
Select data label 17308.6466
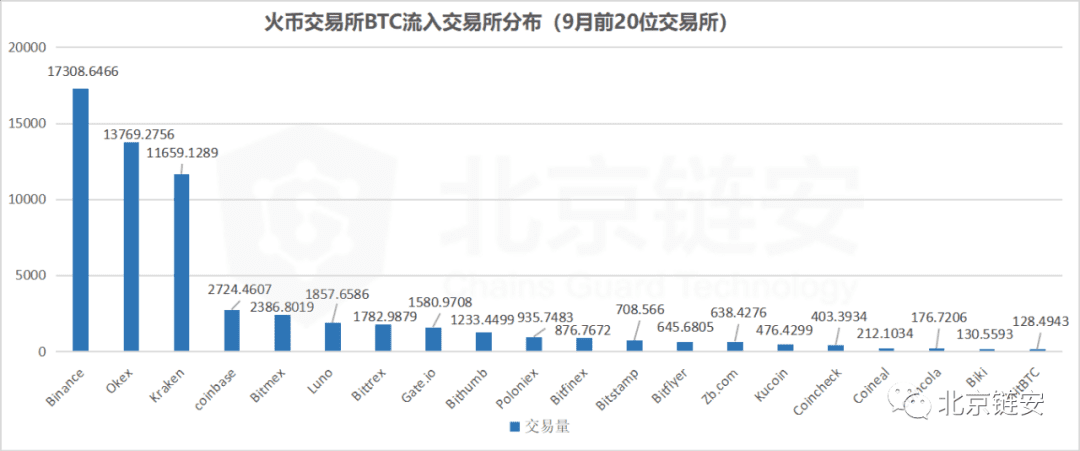83,71
